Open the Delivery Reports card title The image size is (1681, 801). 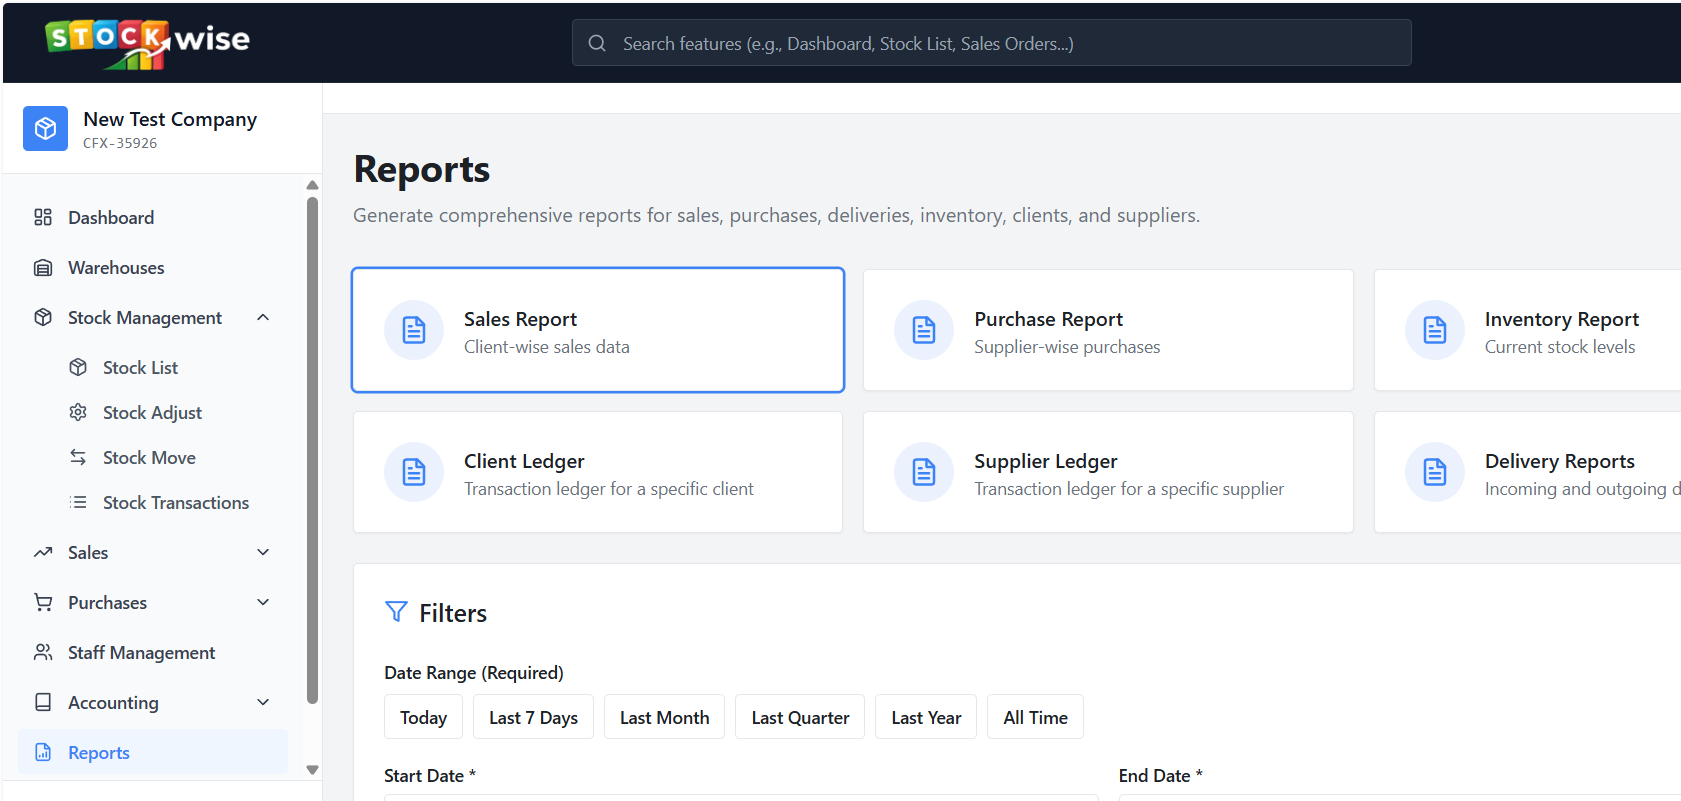1559,461
